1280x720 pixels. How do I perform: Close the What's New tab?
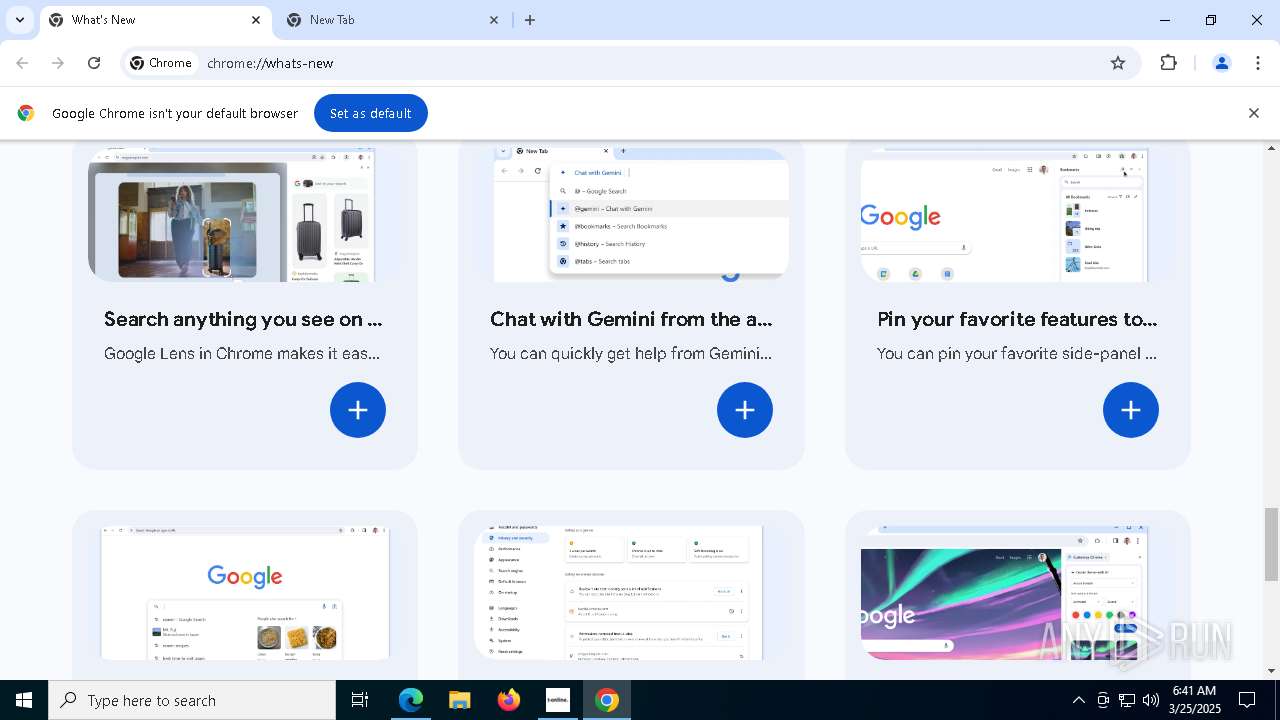[x=256, y=20]
